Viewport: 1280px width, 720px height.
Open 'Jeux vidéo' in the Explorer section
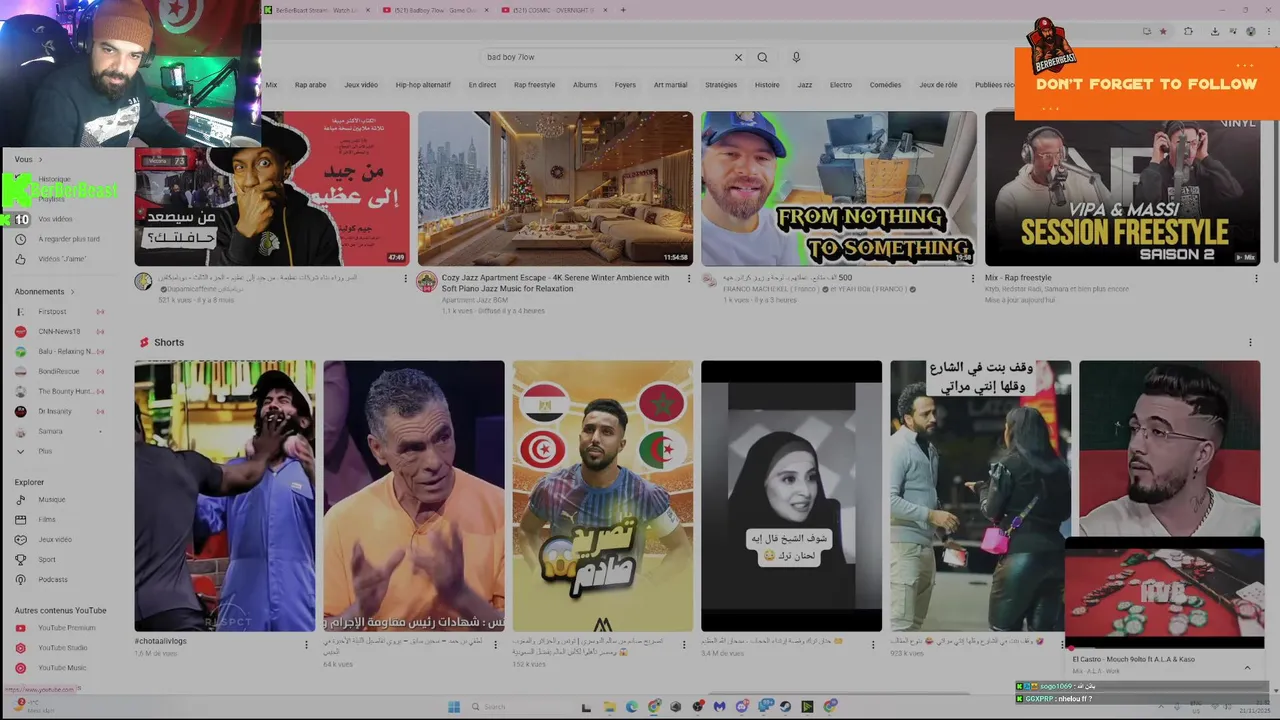tap(55, 540)
